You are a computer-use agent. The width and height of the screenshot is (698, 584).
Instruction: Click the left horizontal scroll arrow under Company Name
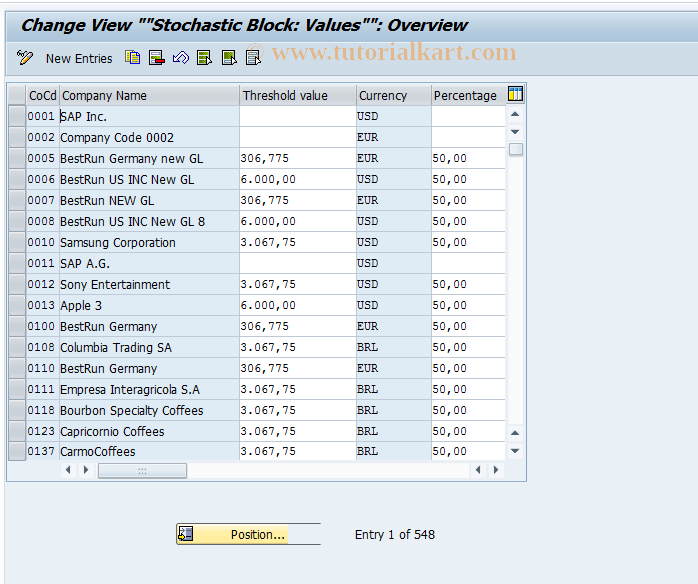pyautogui.click(x=68, y=470)
